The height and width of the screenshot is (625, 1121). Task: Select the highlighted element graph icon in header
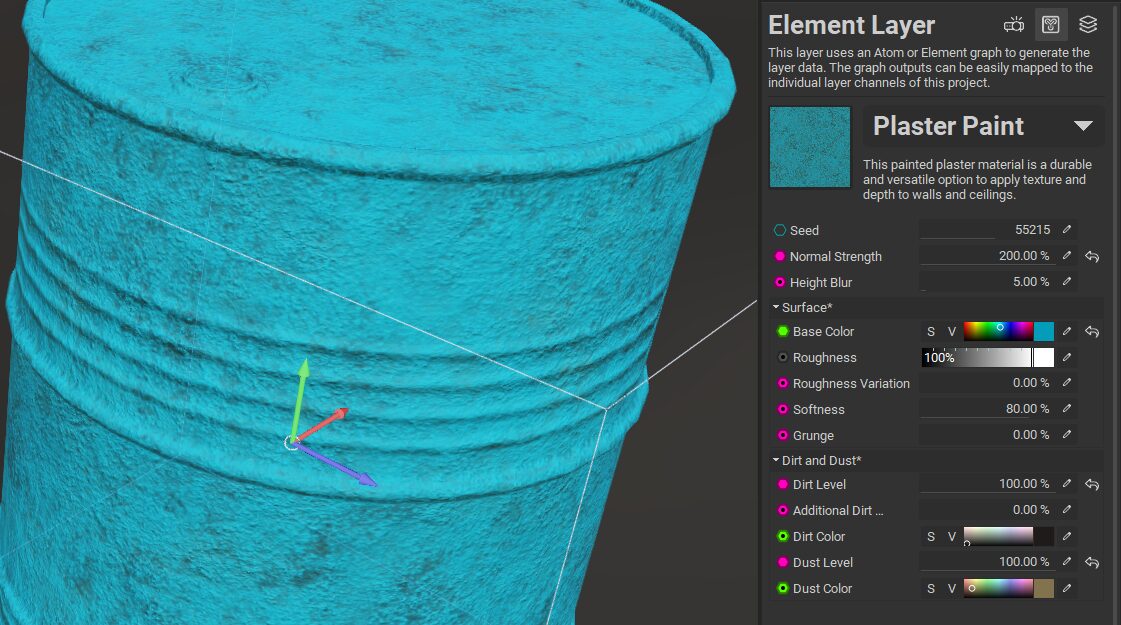pos(1051,25)
